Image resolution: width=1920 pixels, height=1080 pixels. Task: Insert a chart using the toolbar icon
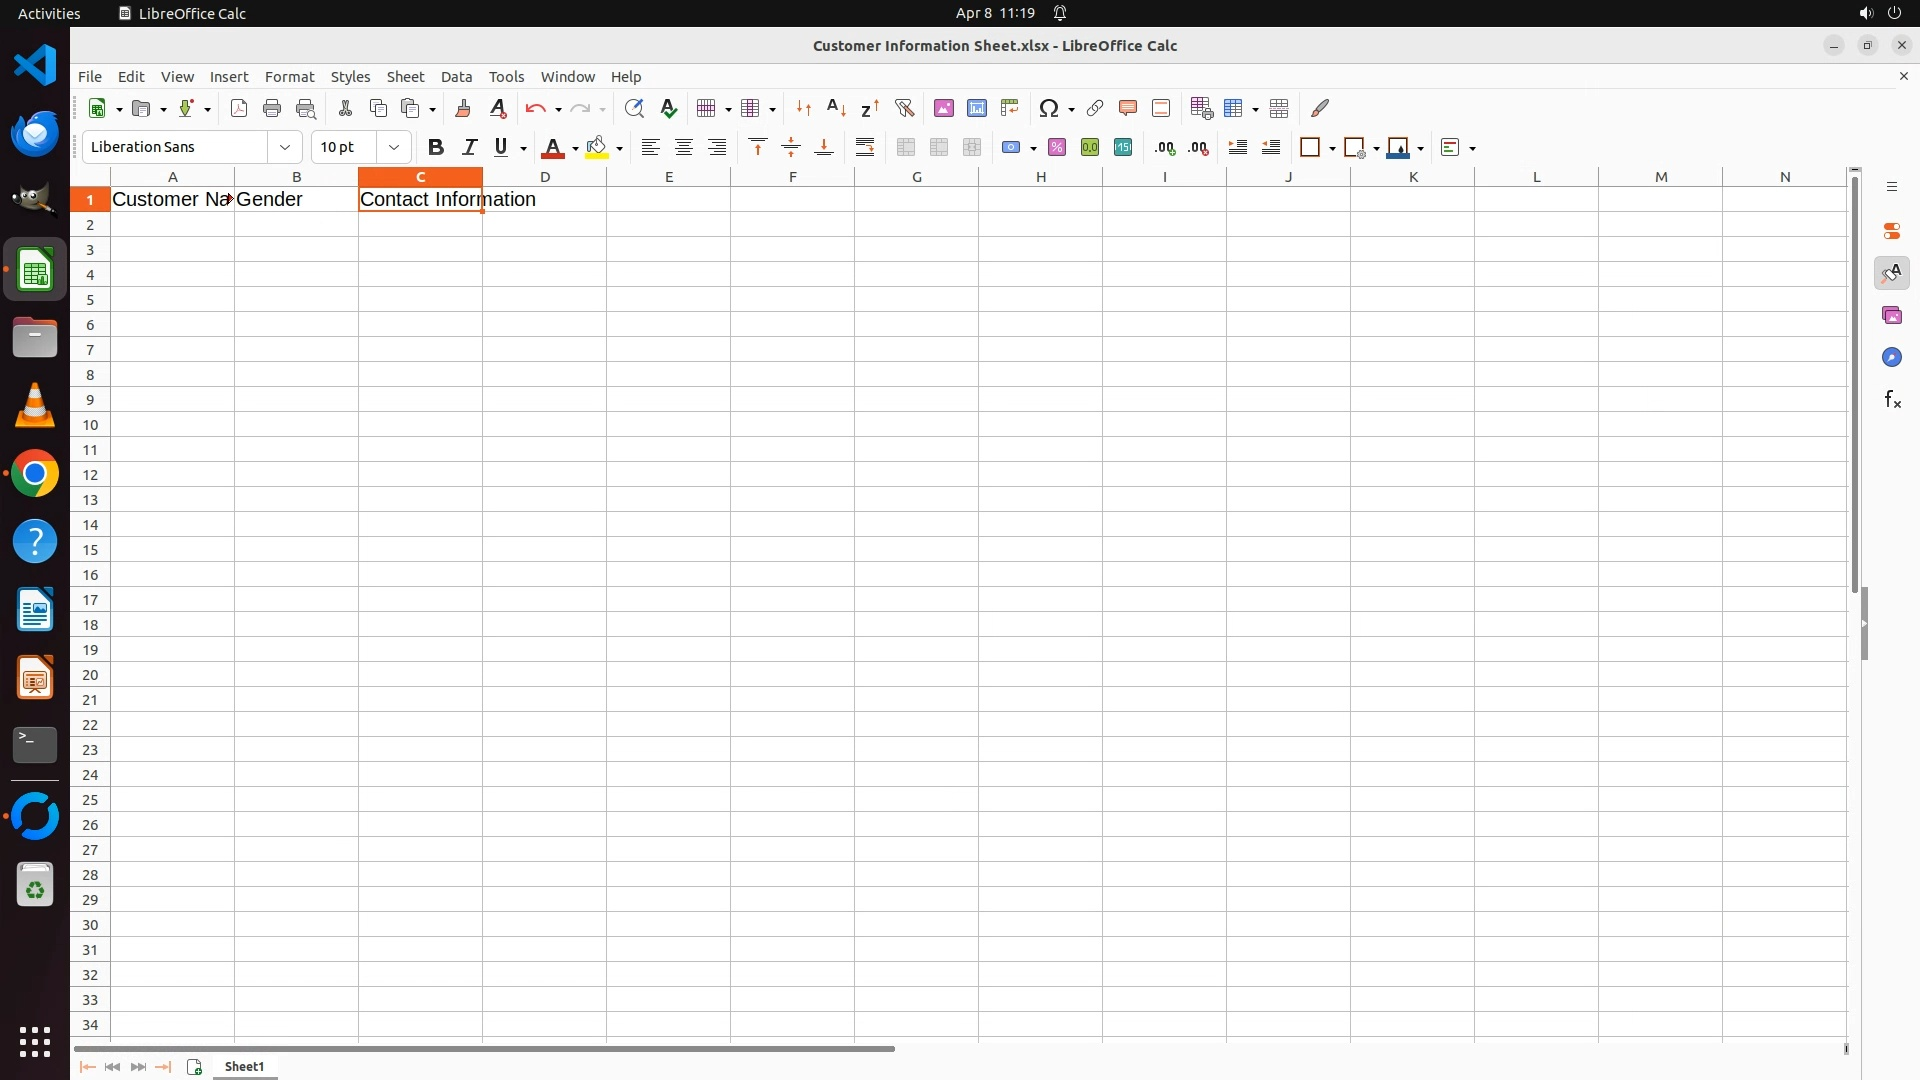977,108
